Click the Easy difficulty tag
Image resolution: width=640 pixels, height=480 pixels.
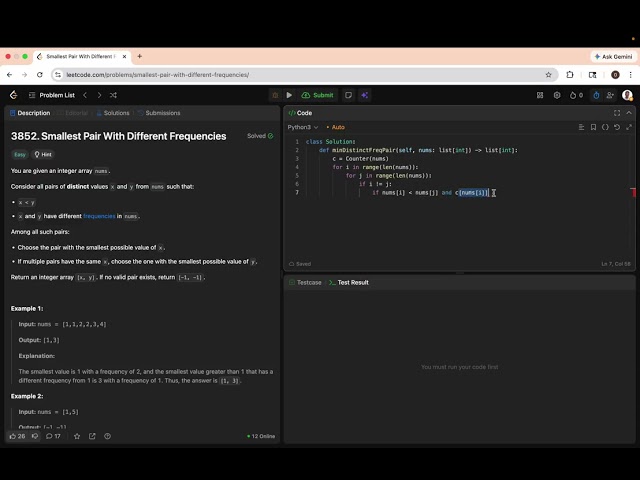coord(20,154)
